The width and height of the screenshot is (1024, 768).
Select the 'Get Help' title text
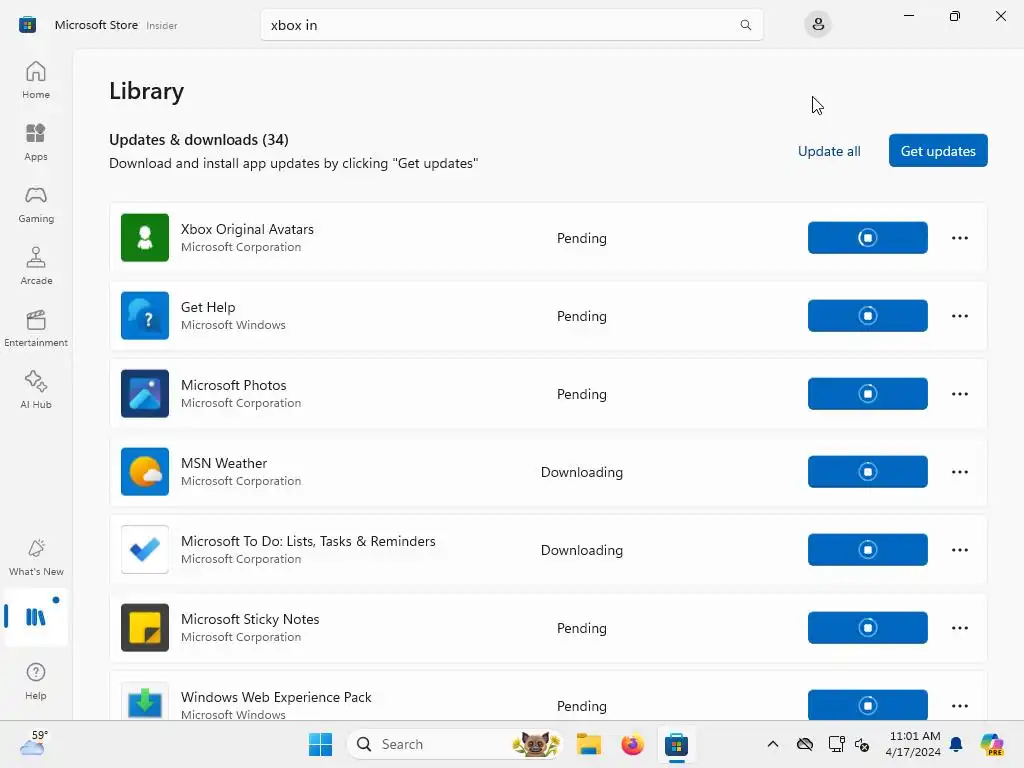pos(208,307)
